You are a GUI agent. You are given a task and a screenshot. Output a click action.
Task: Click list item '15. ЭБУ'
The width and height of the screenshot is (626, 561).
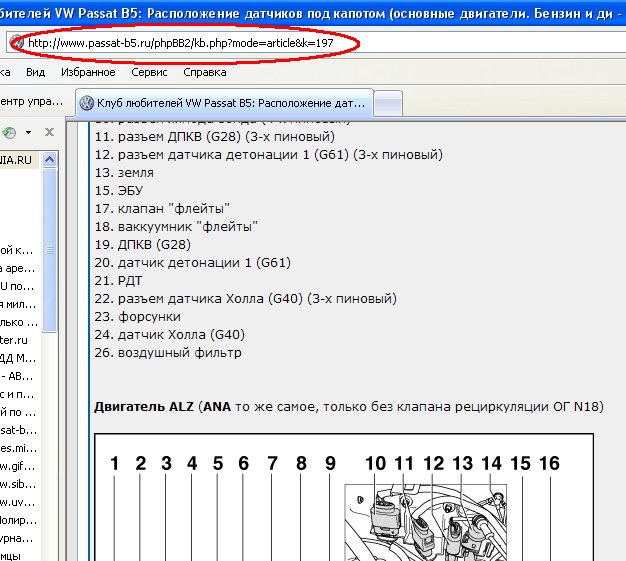pyautogui.click(x=119, y=190)
